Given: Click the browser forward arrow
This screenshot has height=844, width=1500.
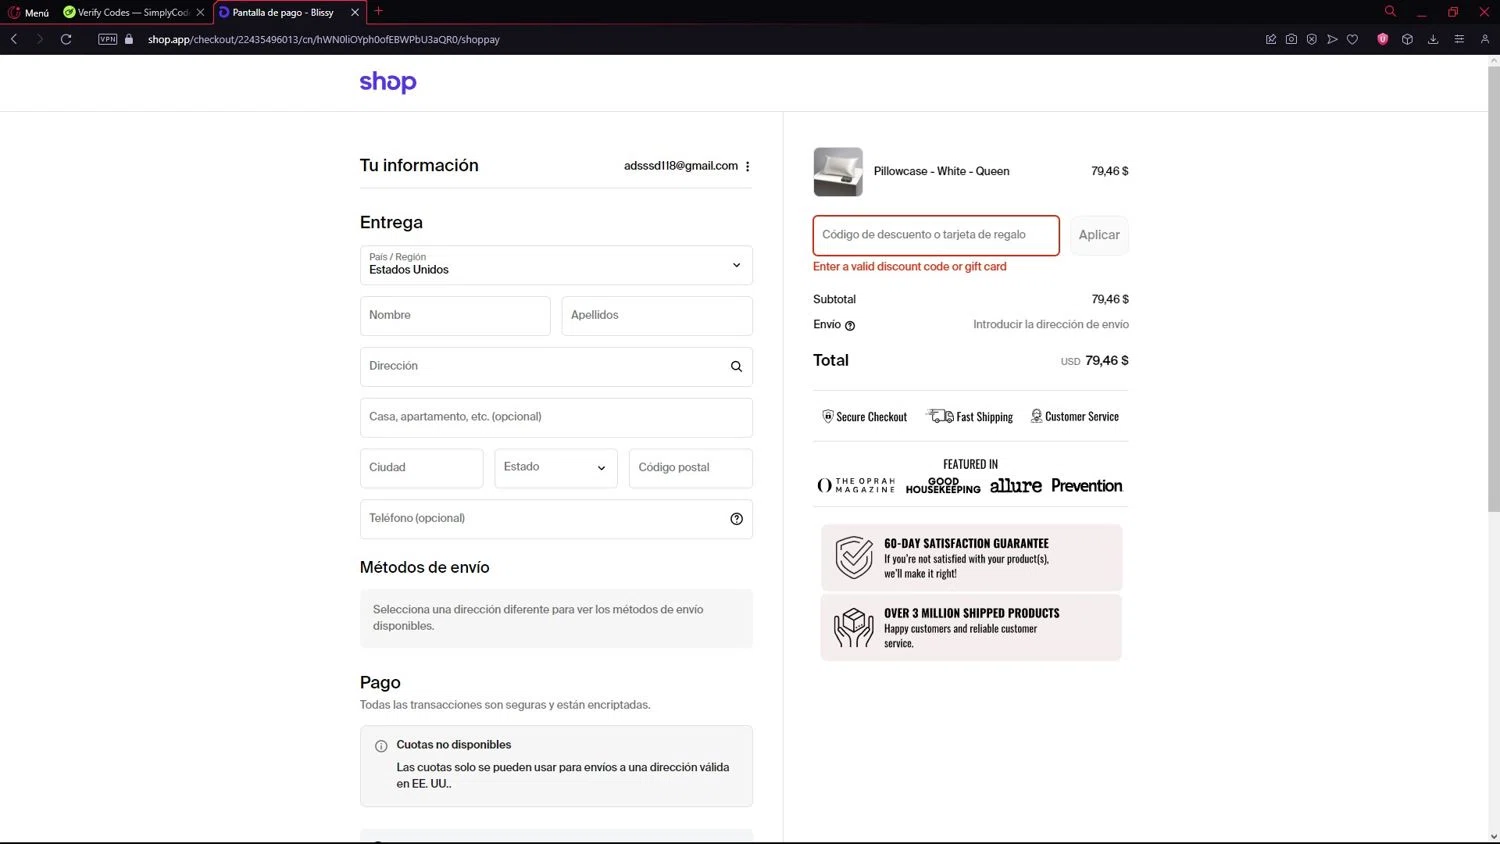Looking at the screenshot, I should (x=39, y=39).
